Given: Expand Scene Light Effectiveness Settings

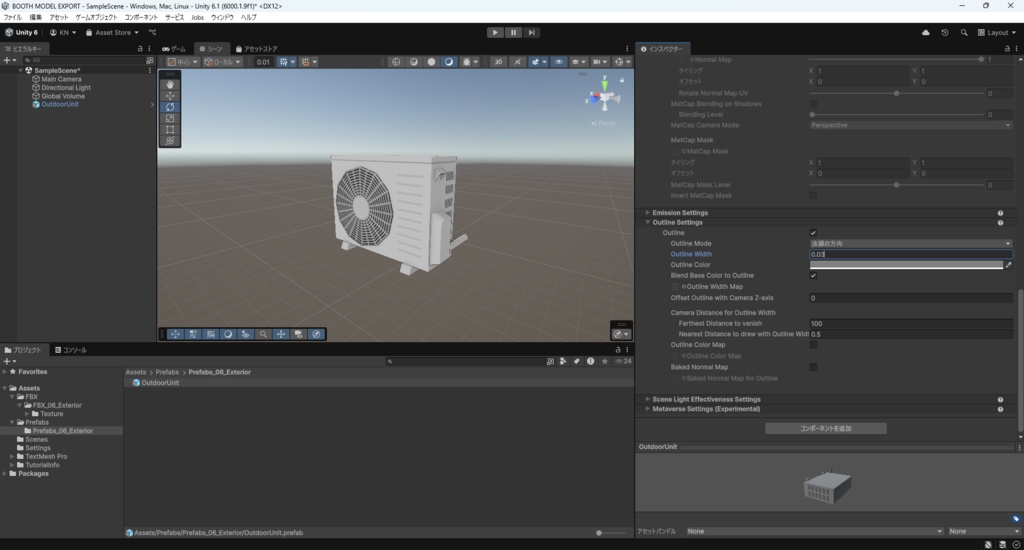Looking at the screenshot, I should click(706, 399).
